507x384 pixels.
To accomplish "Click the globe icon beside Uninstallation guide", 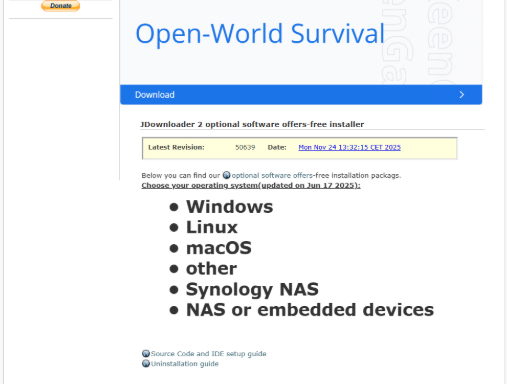I will [146, 363].
